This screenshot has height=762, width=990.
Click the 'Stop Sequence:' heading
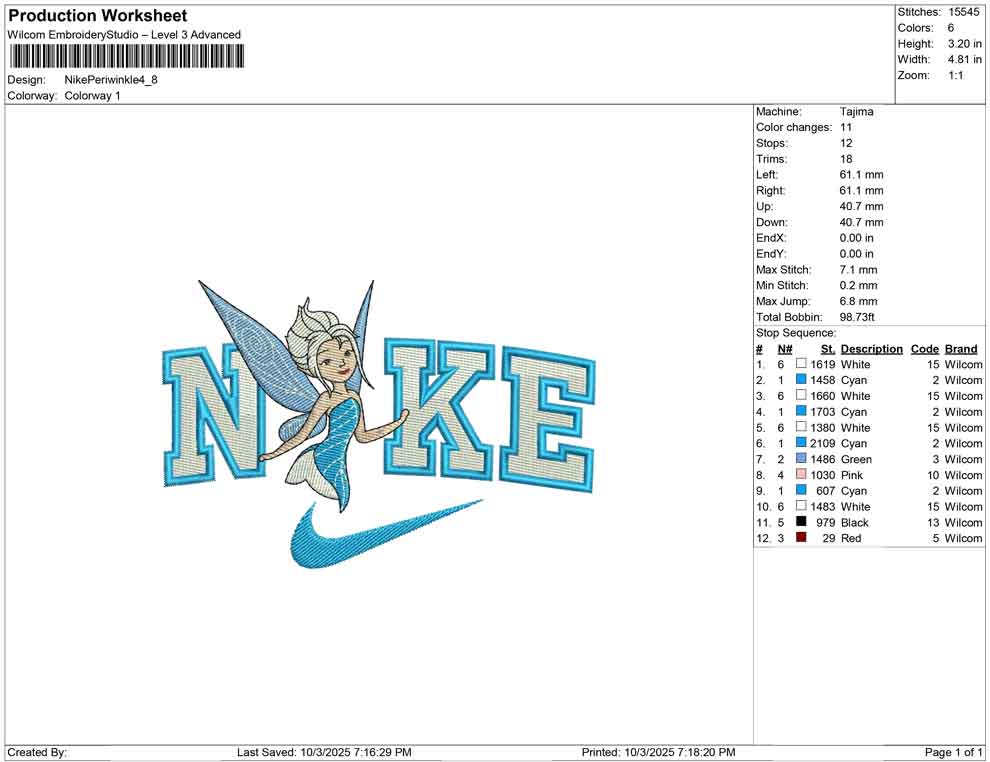tap(796, 333)
